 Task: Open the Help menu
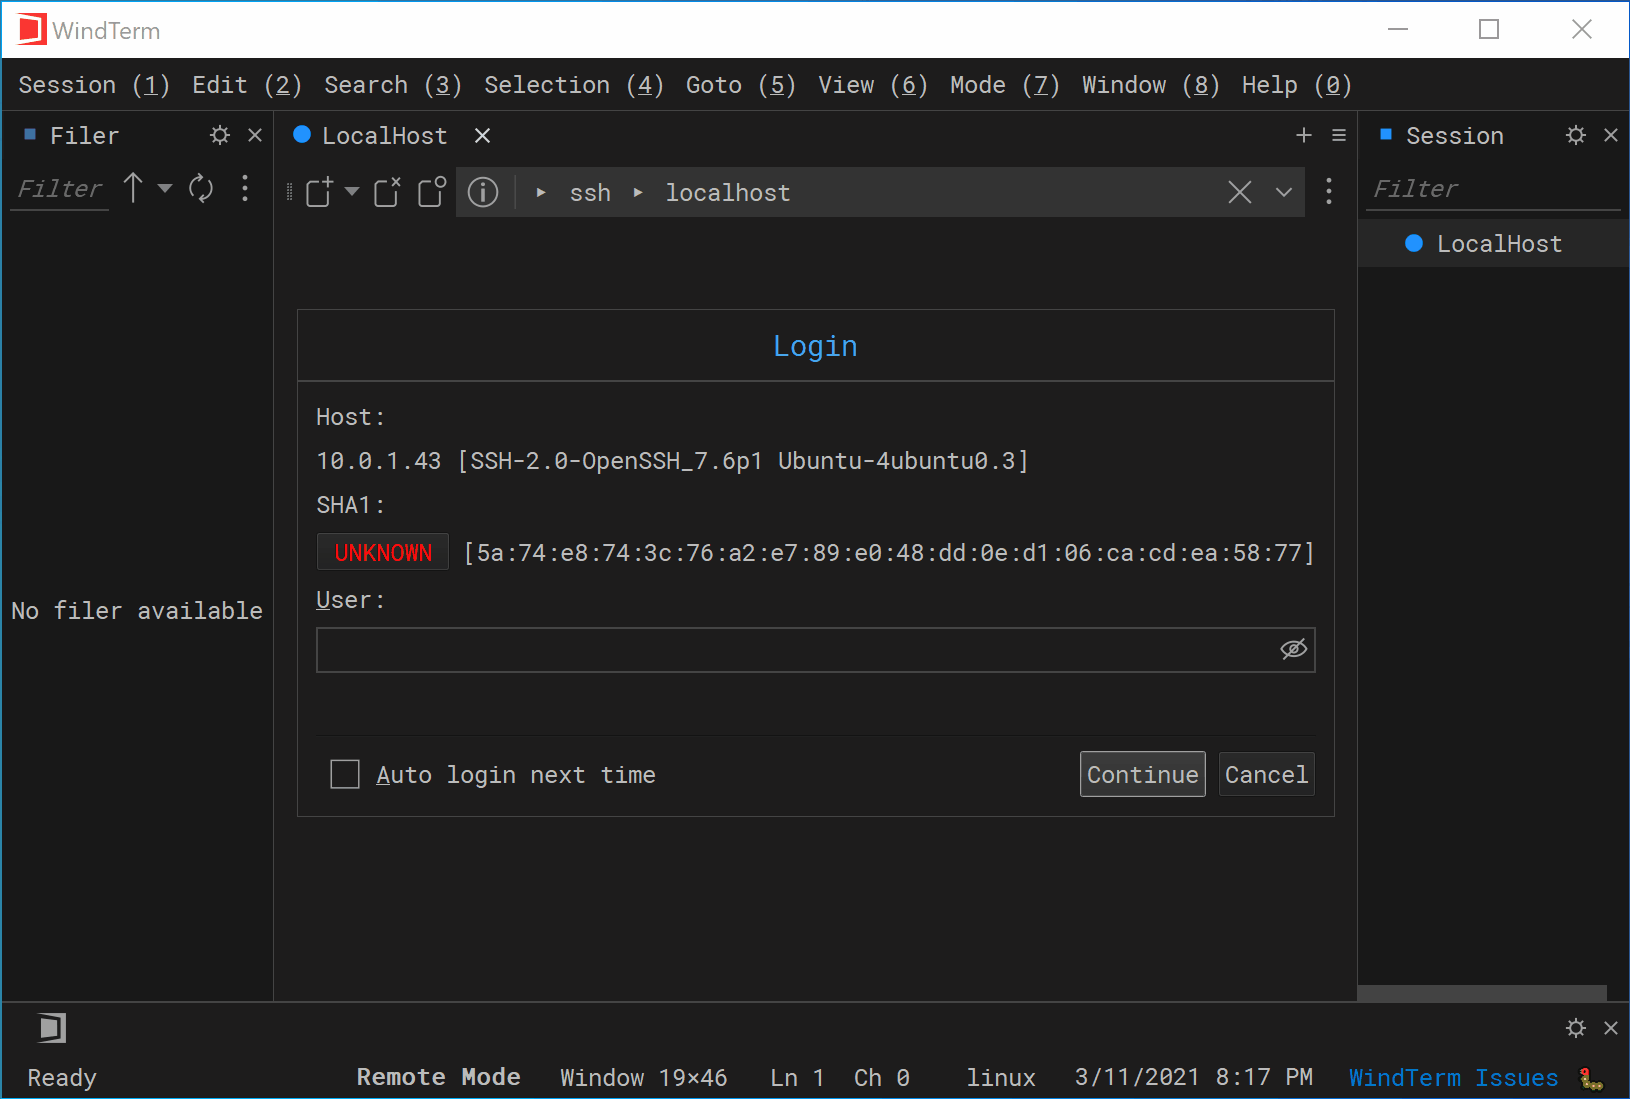tap(1297, 85)
